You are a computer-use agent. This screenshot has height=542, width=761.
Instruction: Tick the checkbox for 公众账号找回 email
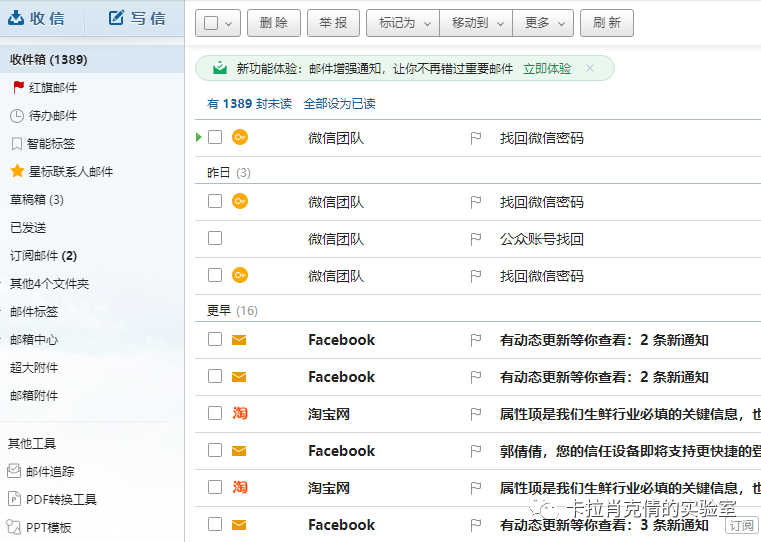click(x=215, y=239)
